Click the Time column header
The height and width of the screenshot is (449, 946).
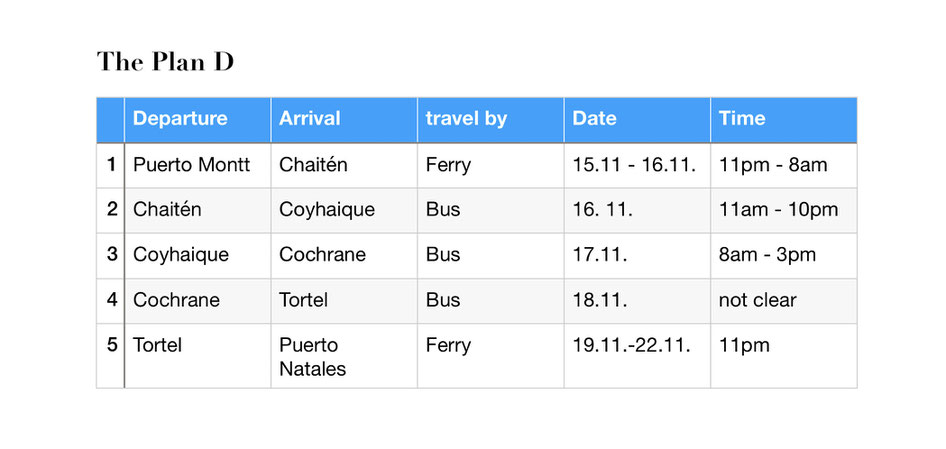pyautogui.click(x=784, y=119)
